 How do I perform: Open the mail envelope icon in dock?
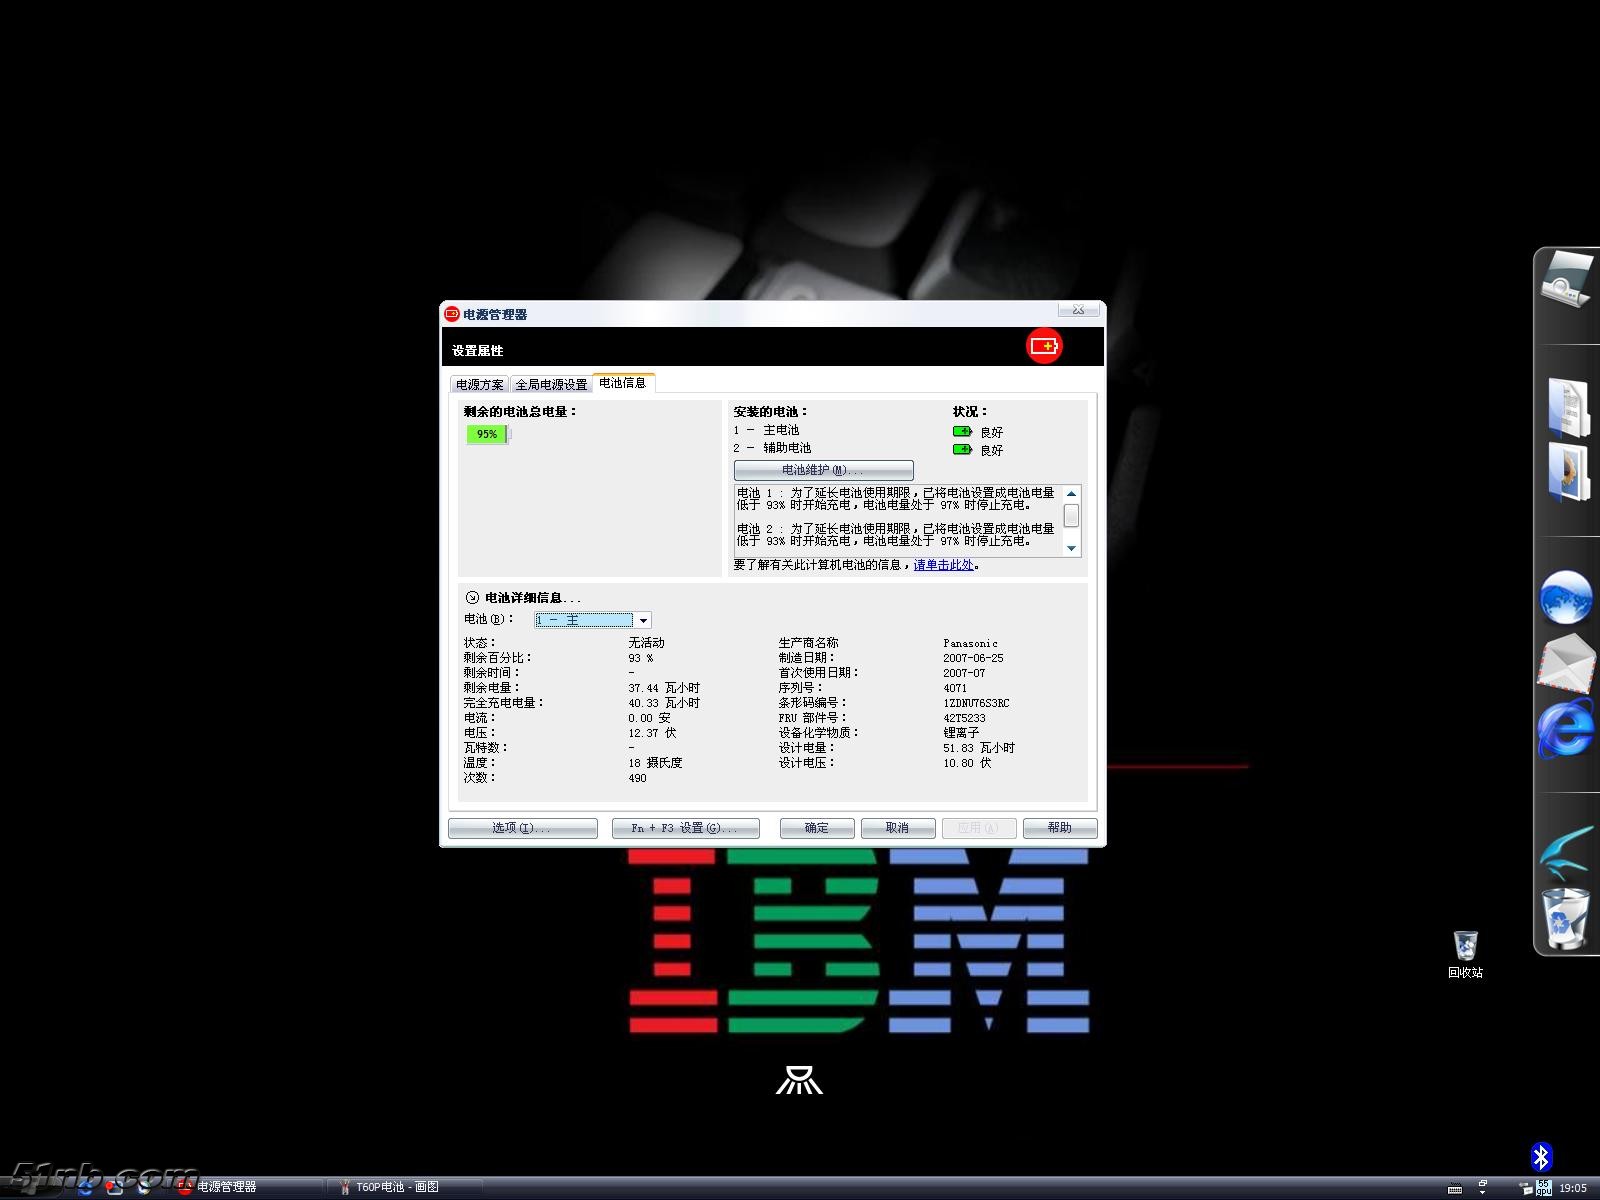pyautogui.click(x=1566, y=663)
